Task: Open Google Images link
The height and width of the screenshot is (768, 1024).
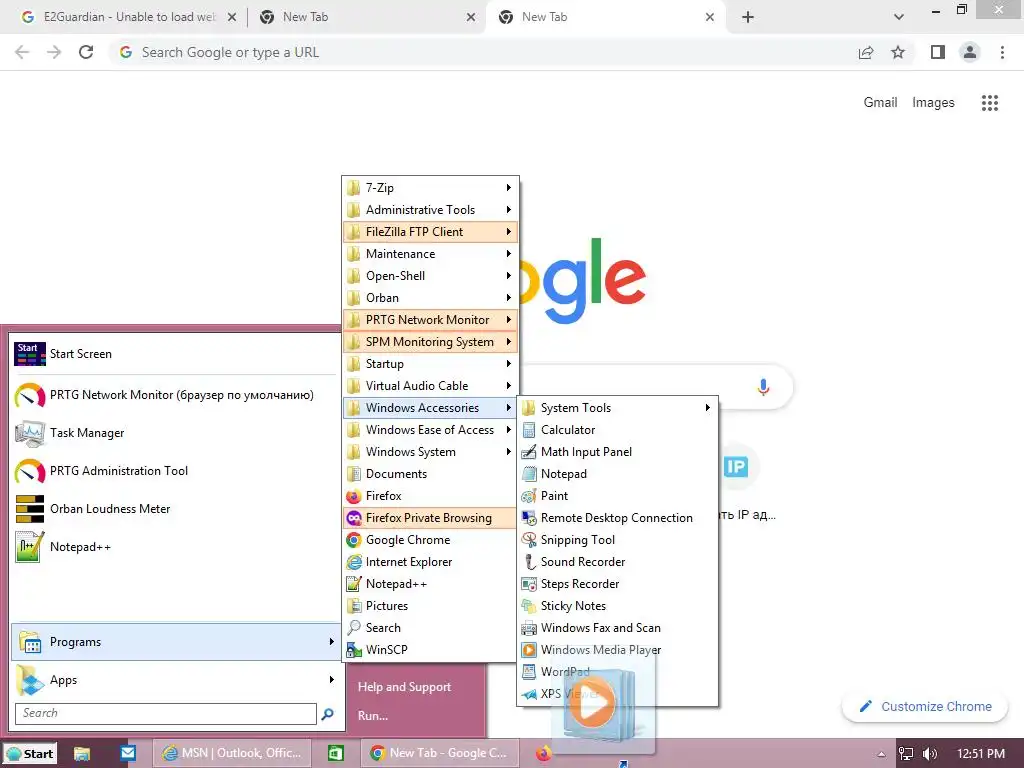Action: (x=933, y=103)
